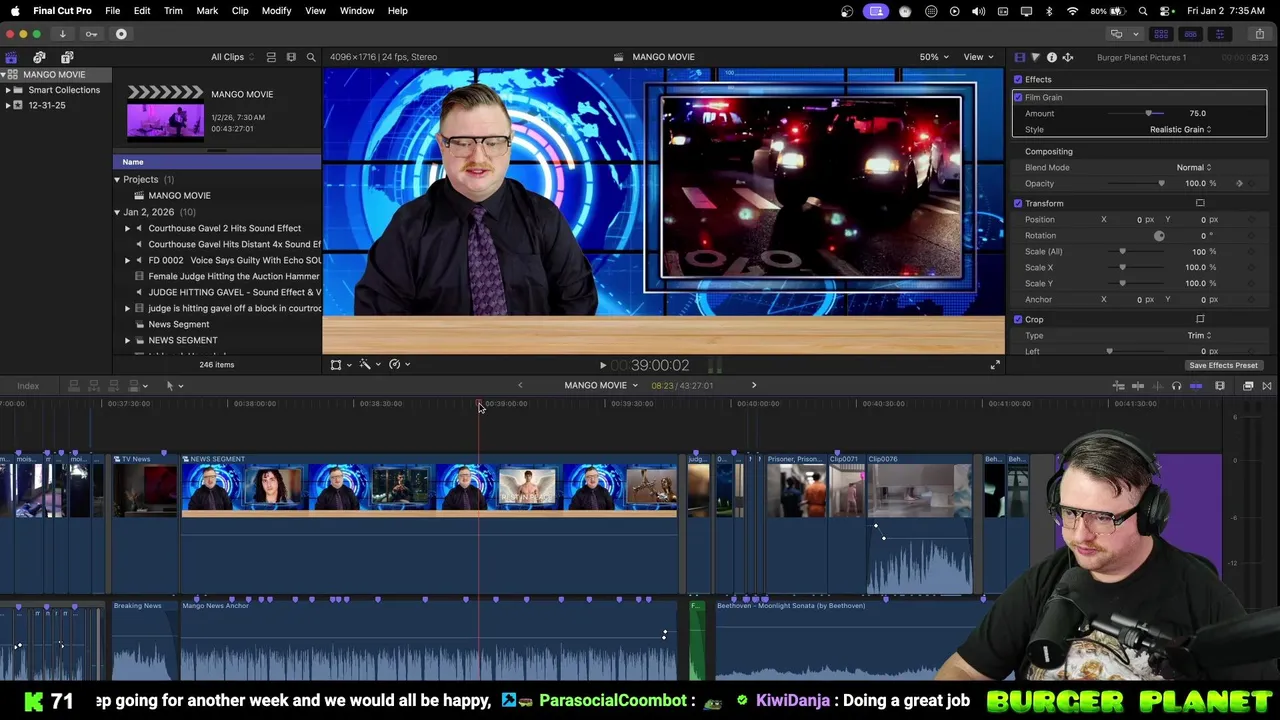This screenshot has height=720, width=1280.
Task: Uncheck the Film Grain effect
Action: click(x=1018, y=98)
